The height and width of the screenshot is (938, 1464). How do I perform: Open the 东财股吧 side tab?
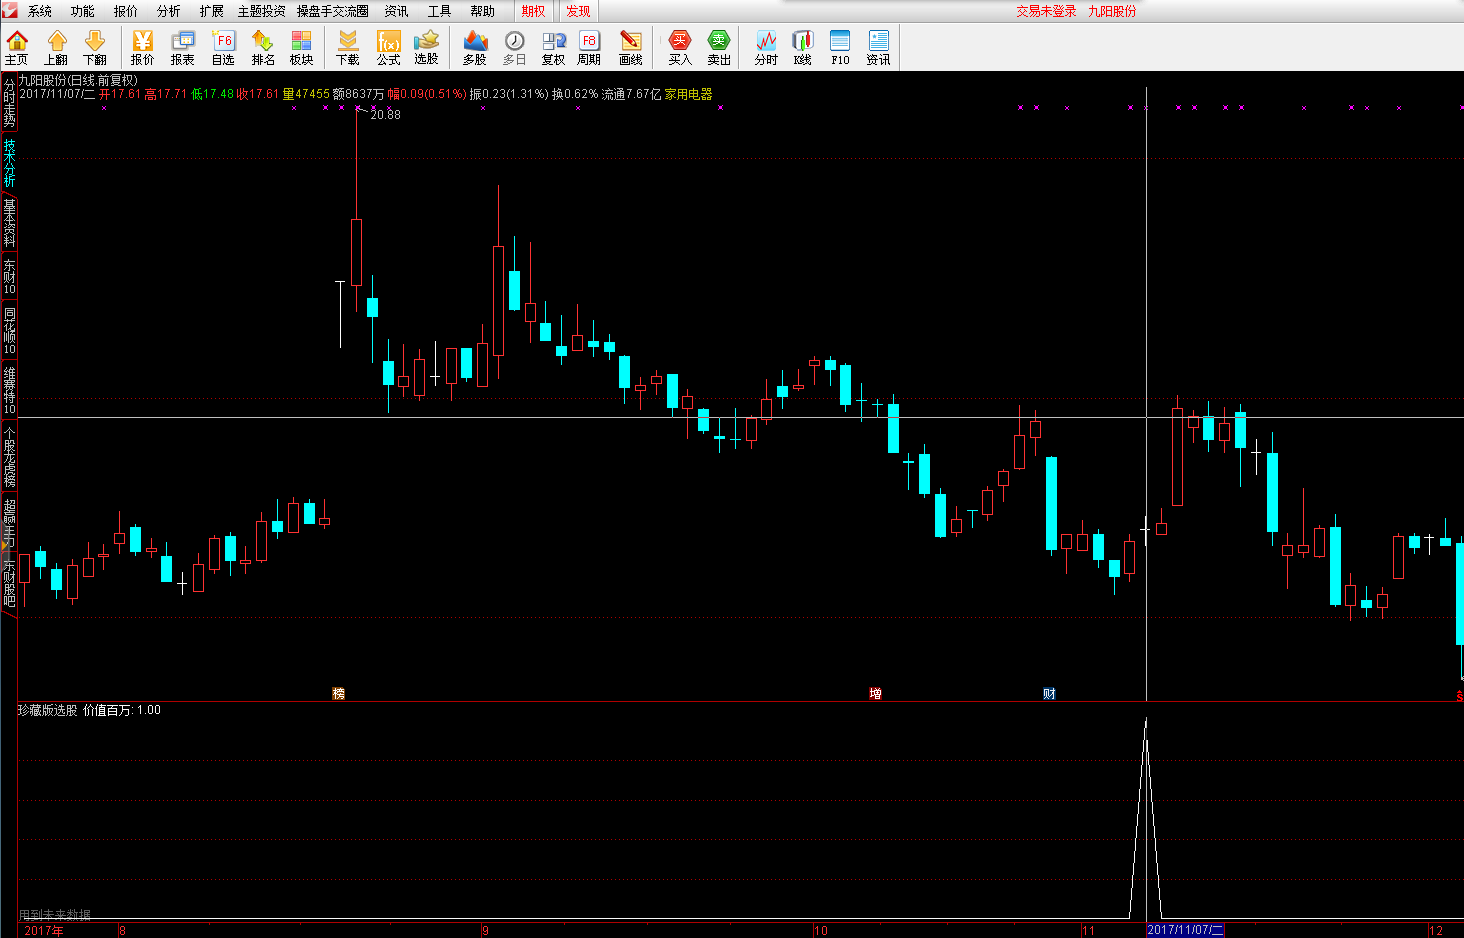9,582
